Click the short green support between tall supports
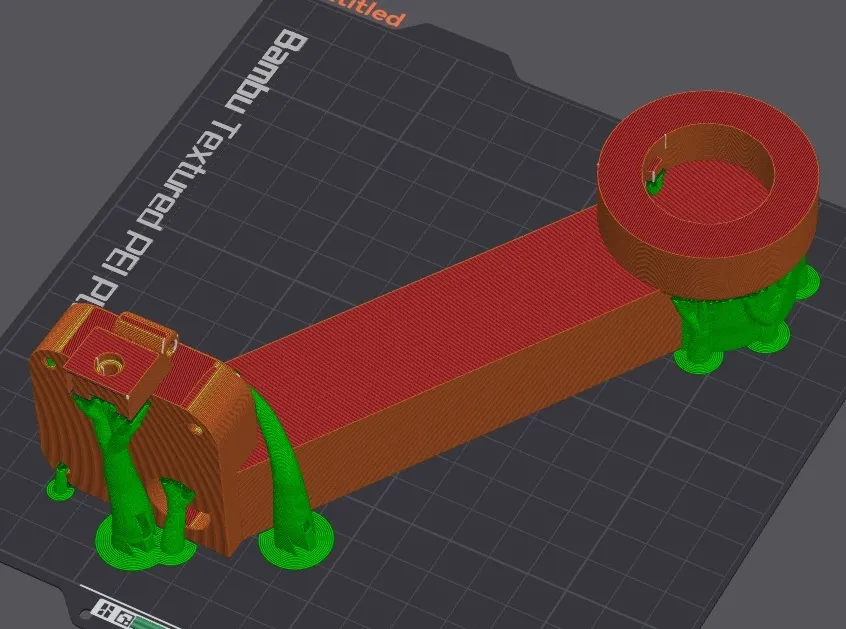The height and width of the screenshot is (629, 846). point(175,512)
